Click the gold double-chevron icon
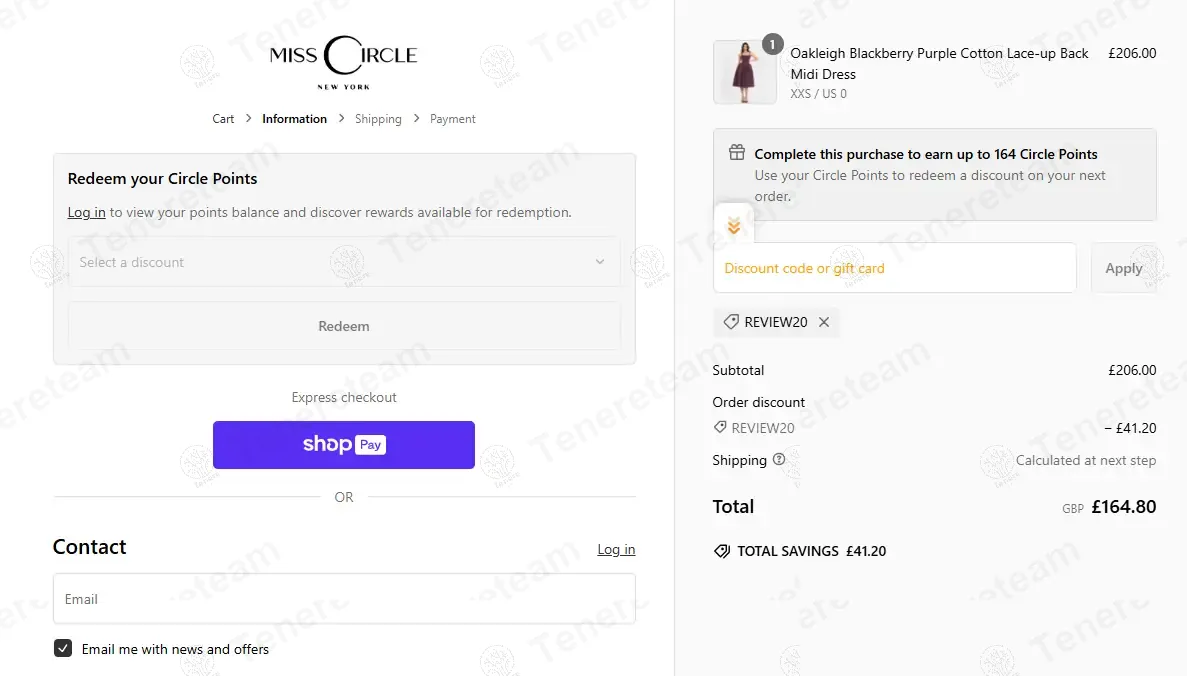The height and width of the screenshot is (676, 1187). click(734, 227)
